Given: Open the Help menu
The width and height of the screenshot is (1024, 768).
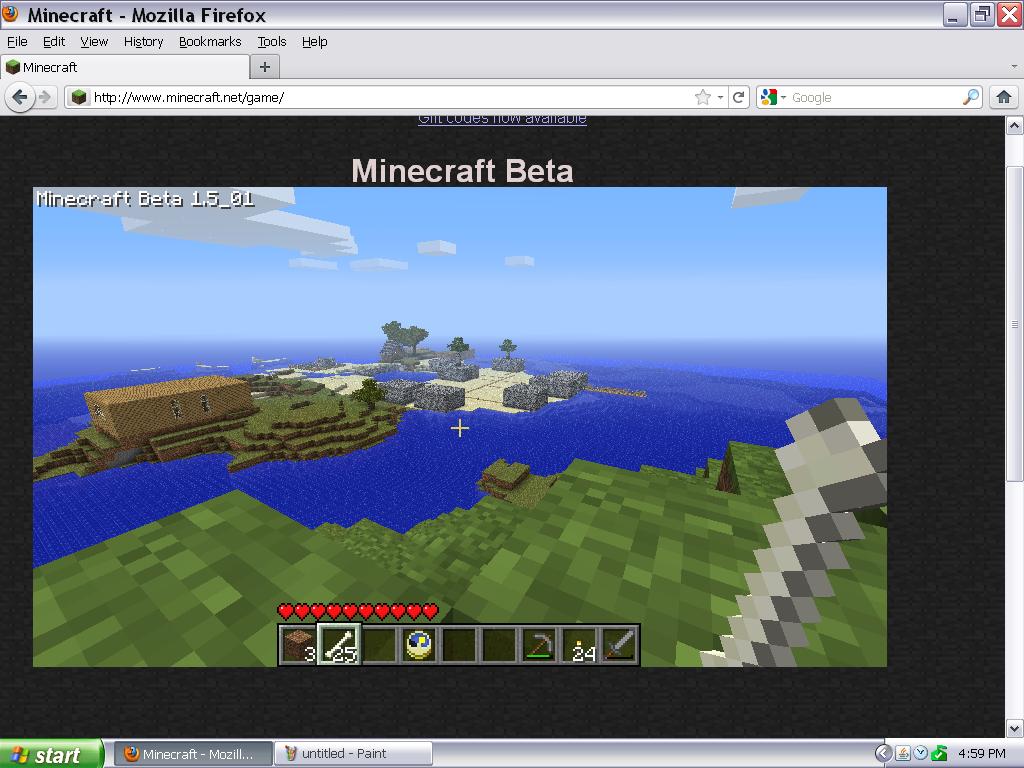Looking at the screenshot, I should (x=314, y=42).
